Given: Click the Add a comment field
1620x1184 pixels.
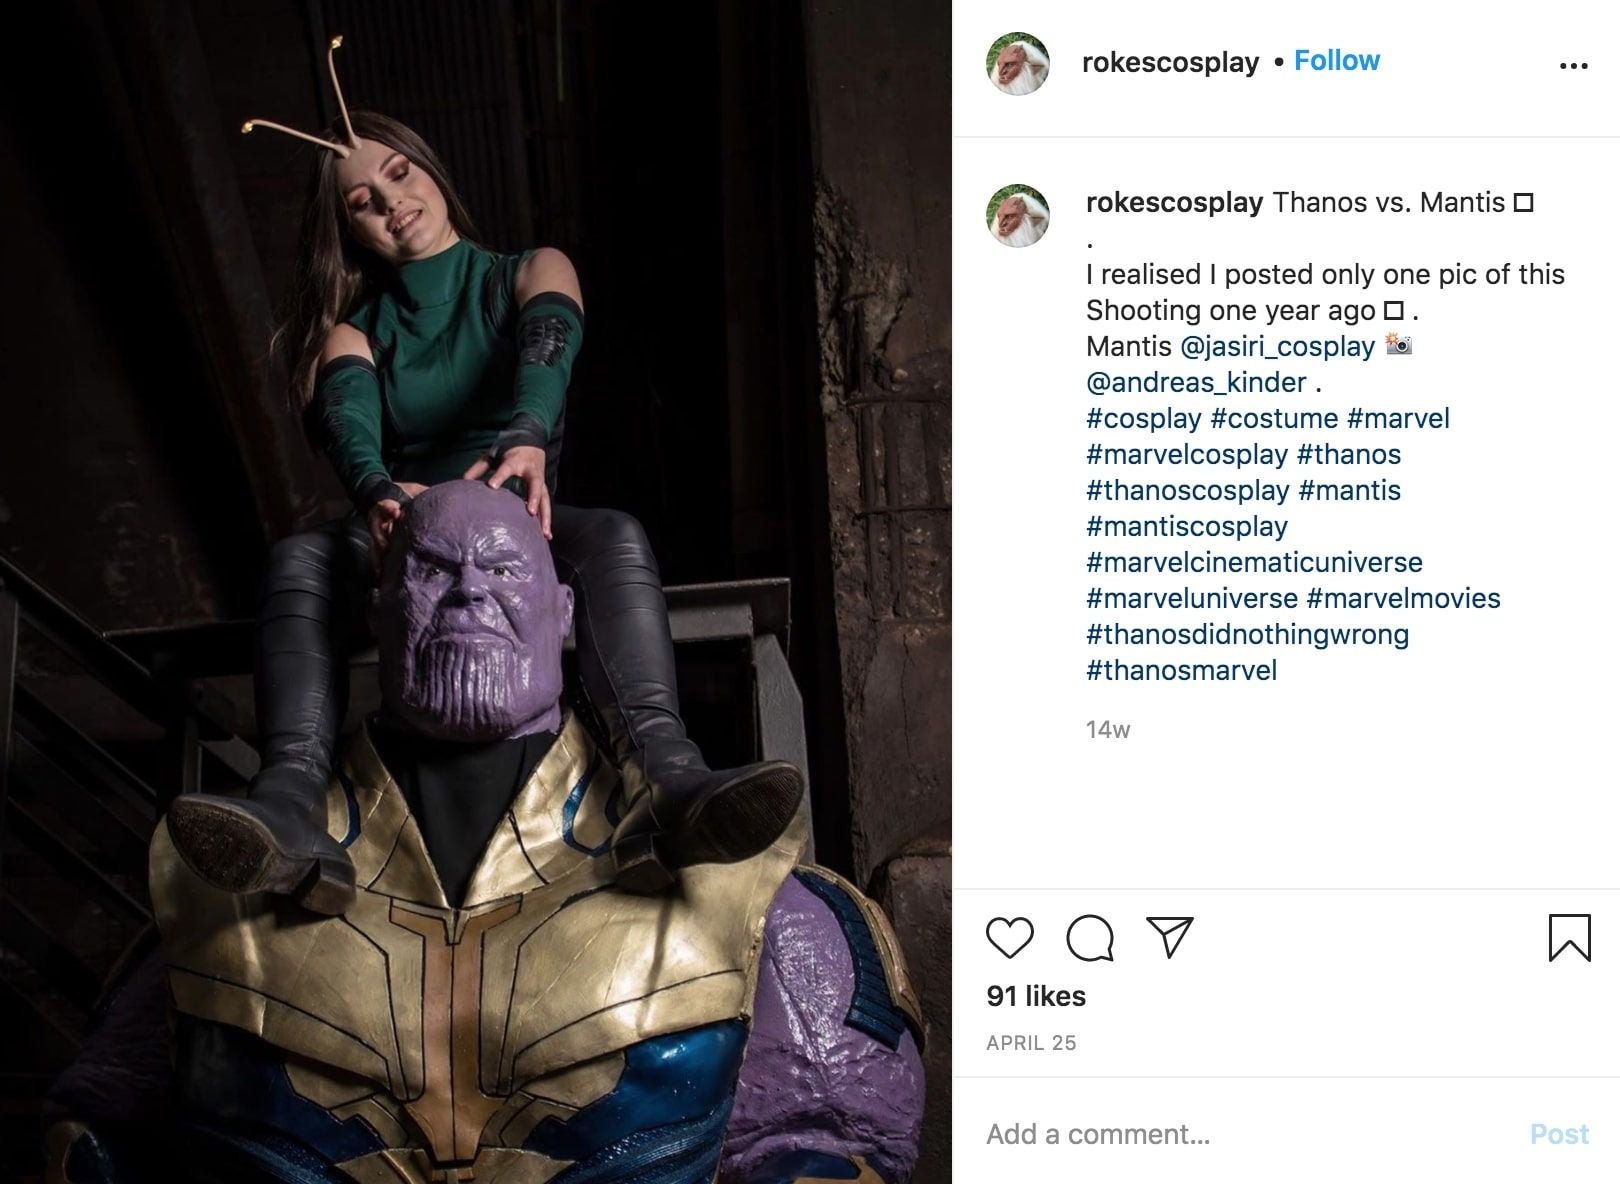Looking at the screenshot, I should point(1240,1134).
